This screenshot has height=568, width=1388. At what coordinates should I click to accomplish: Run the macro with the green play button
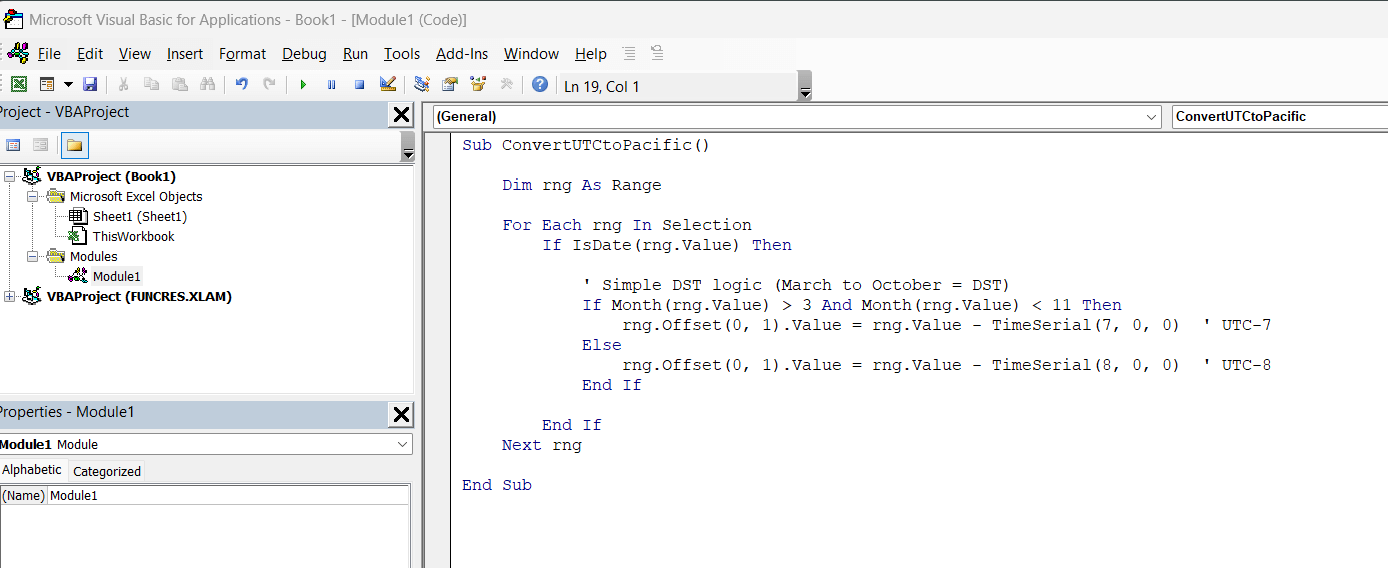pyautogui.click(x=303, y=85)
